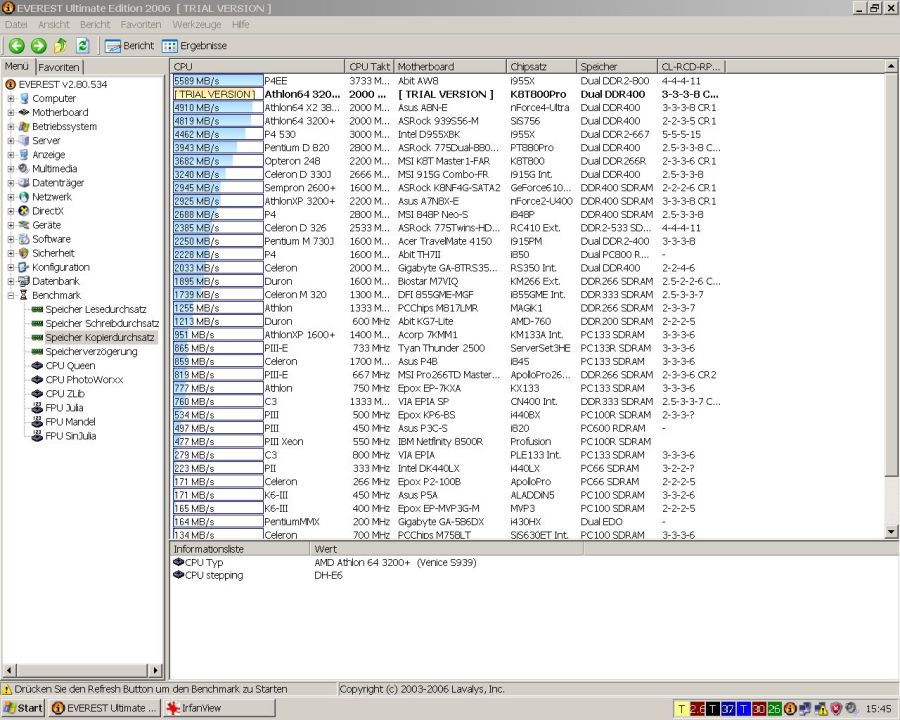Viewport: 900px width, 720px height.
Task: Click the taskbar clock showing 15:45
Action: [878, 709]
